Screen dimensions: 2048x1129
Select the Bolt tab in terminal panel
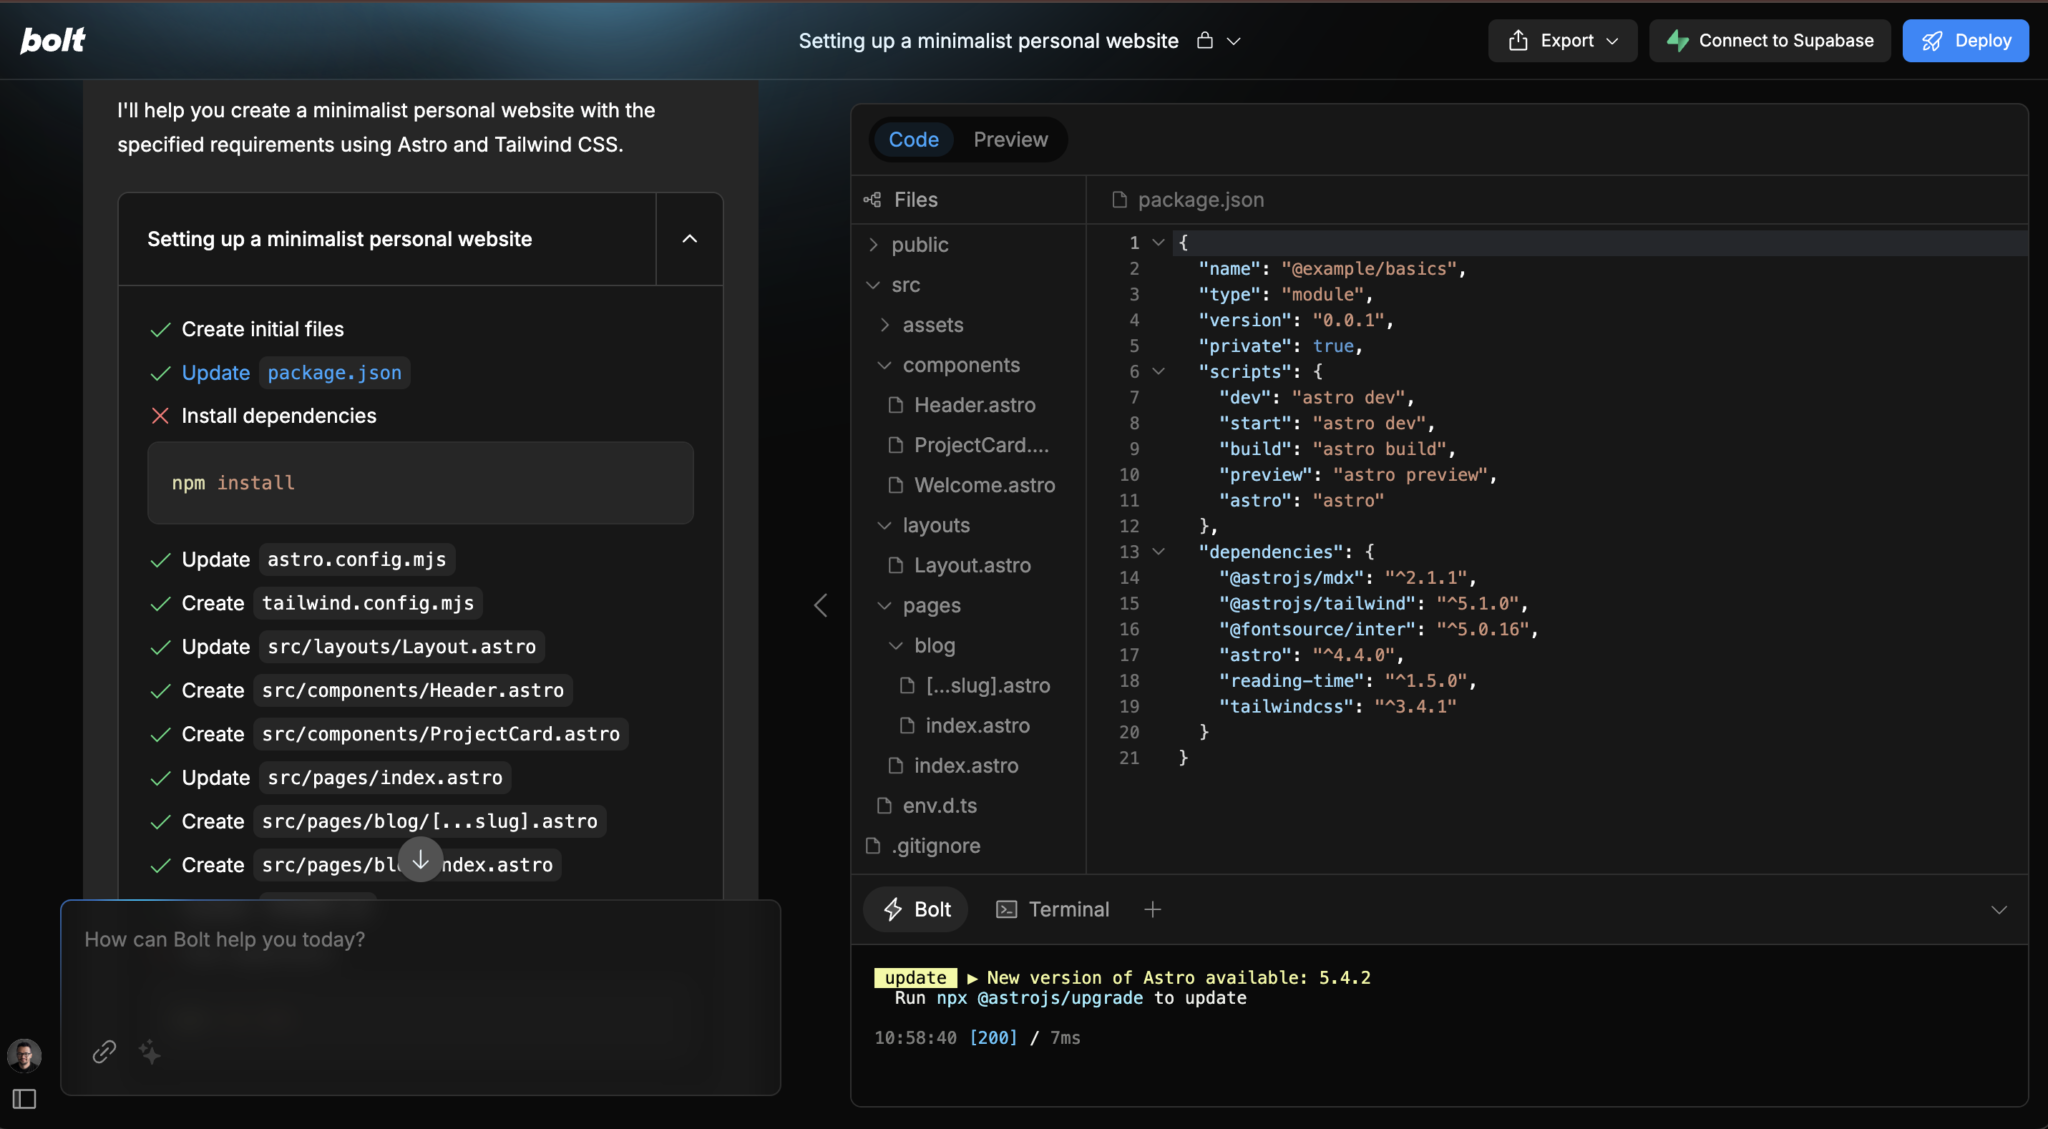coord(914,909)
